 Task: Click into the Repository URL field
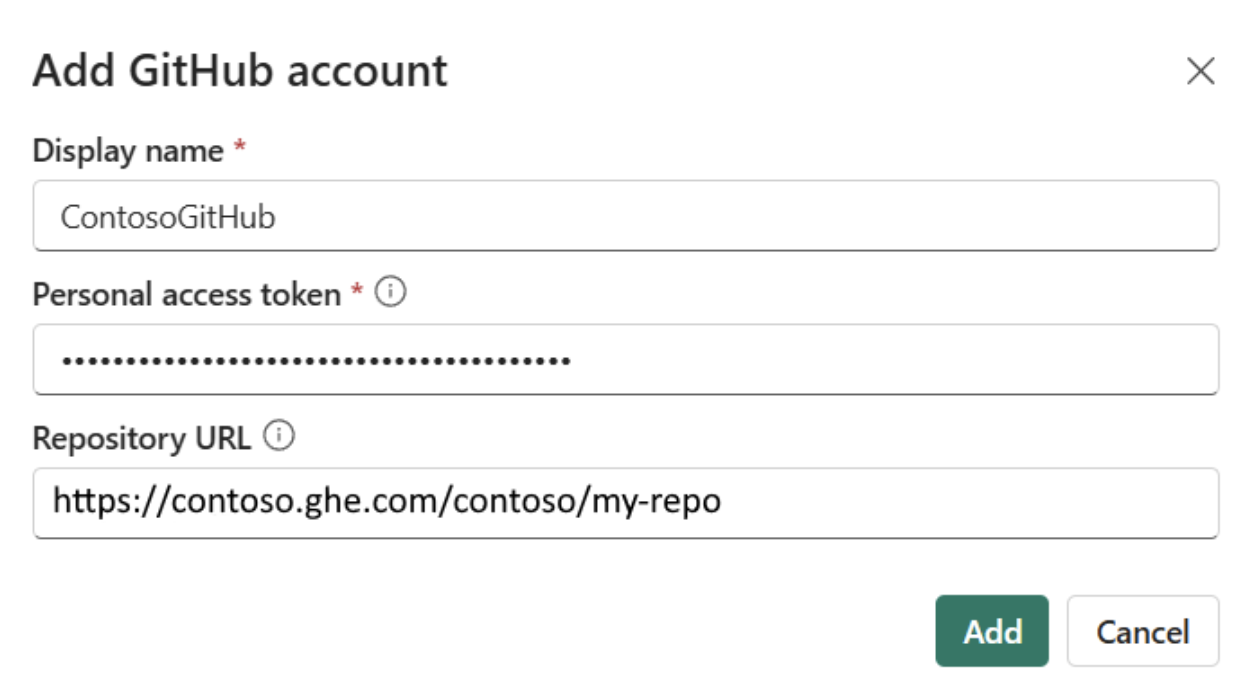(625, 503)
